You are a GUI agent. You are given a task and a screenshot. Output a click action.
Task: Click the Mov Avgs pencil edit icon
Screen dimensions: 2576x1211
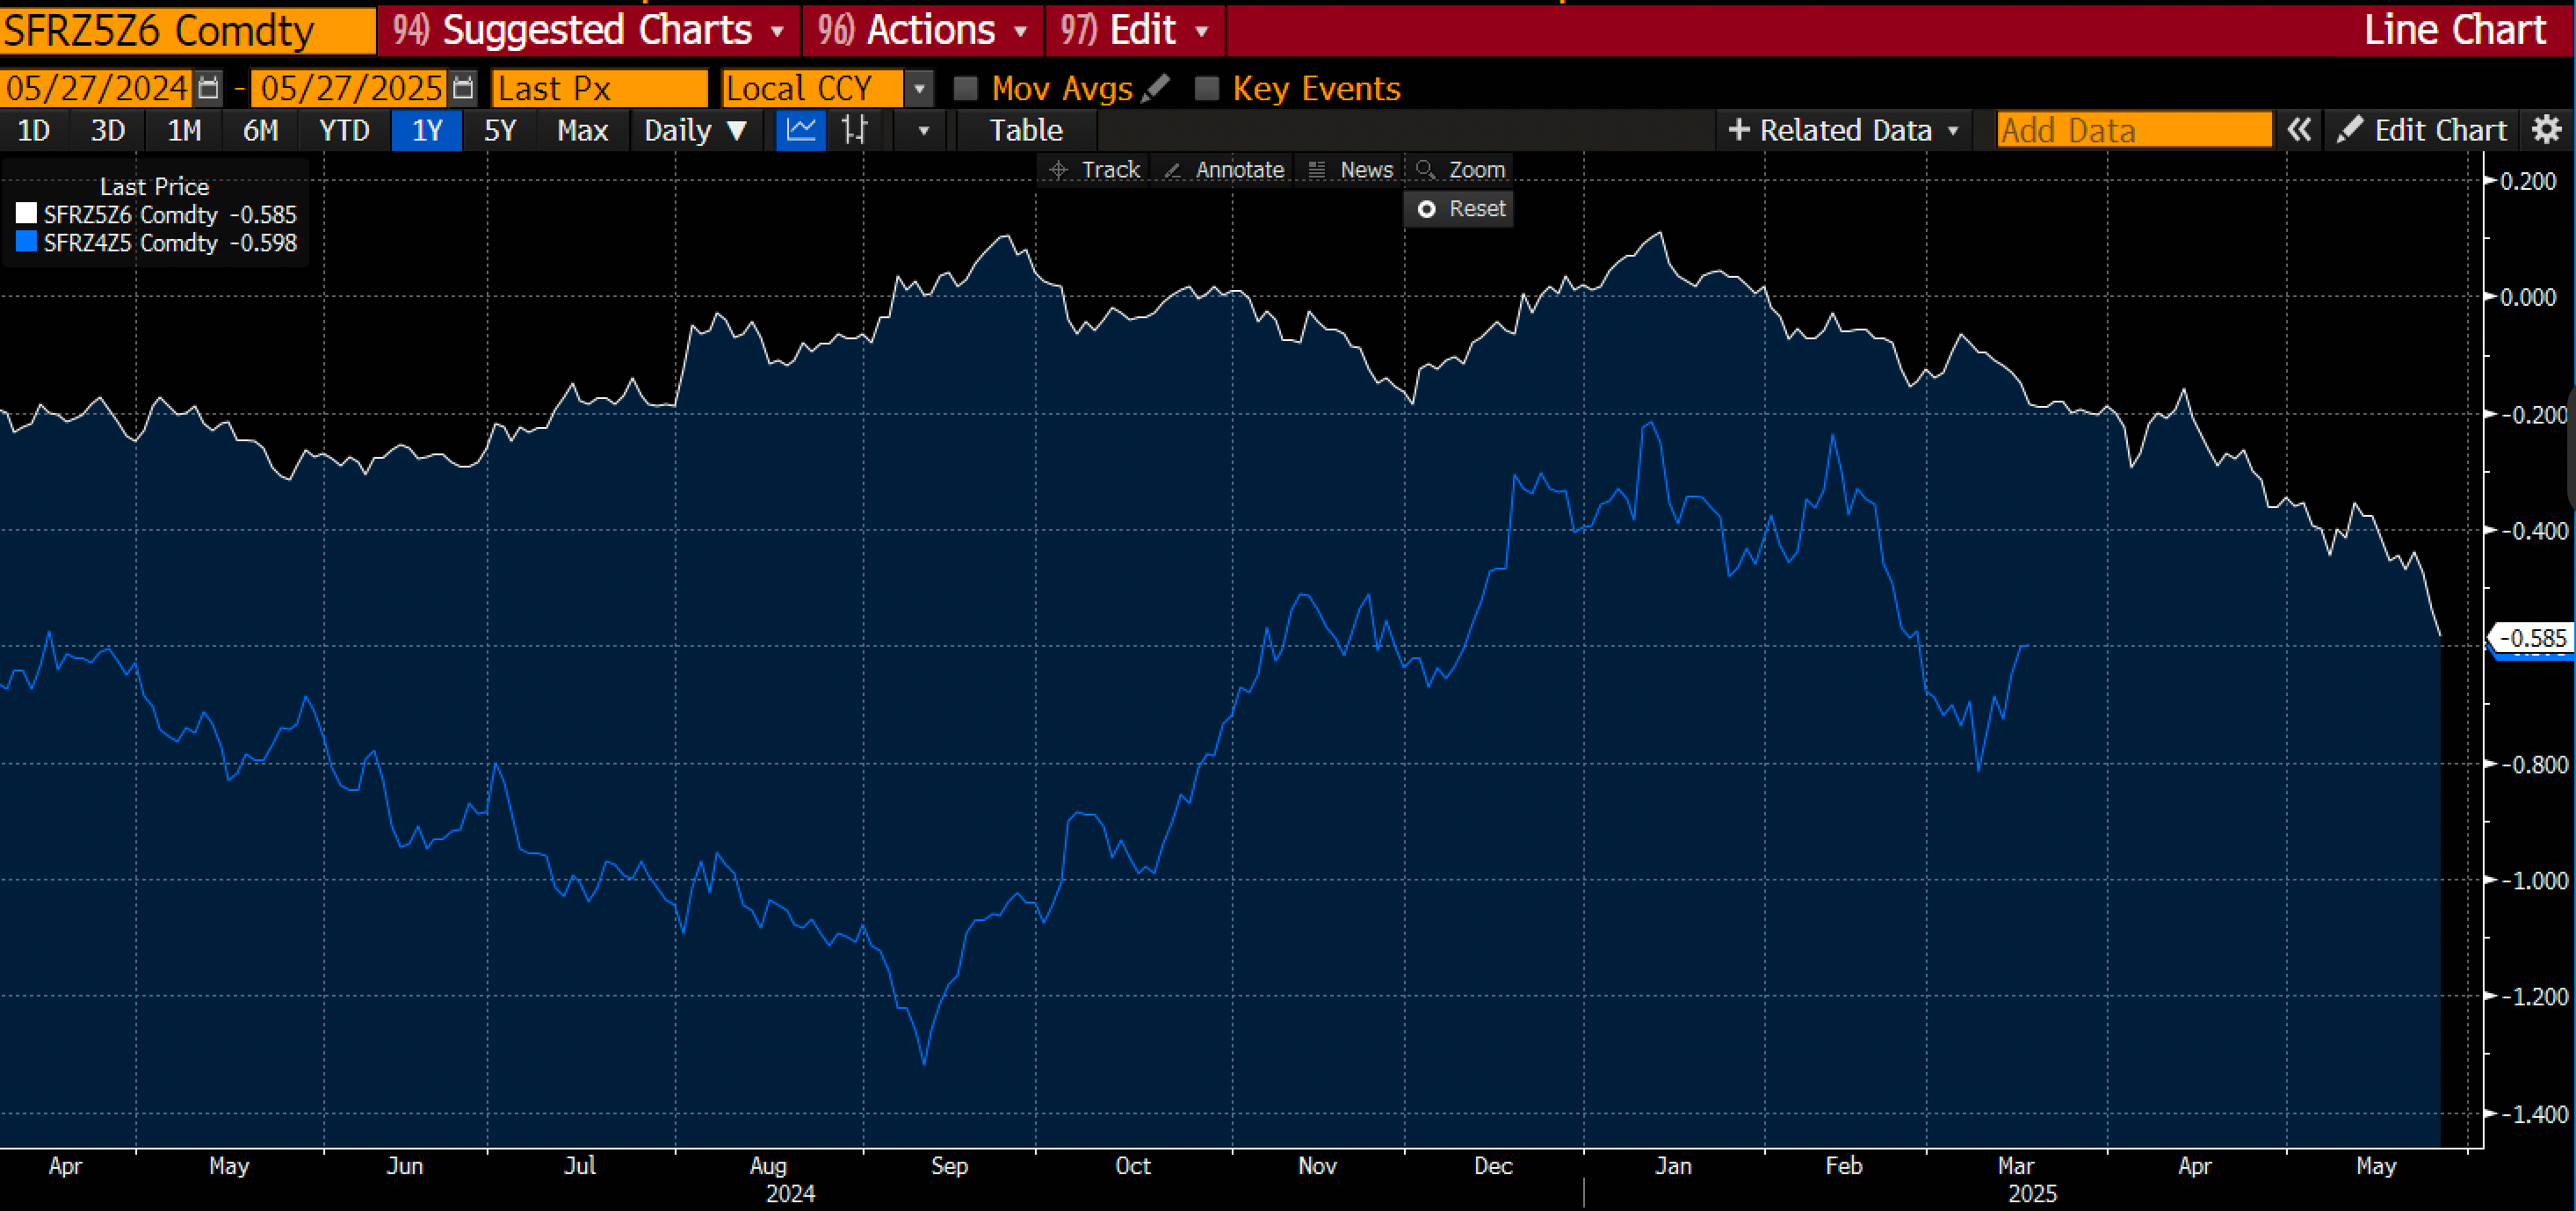pos(1155,88)
